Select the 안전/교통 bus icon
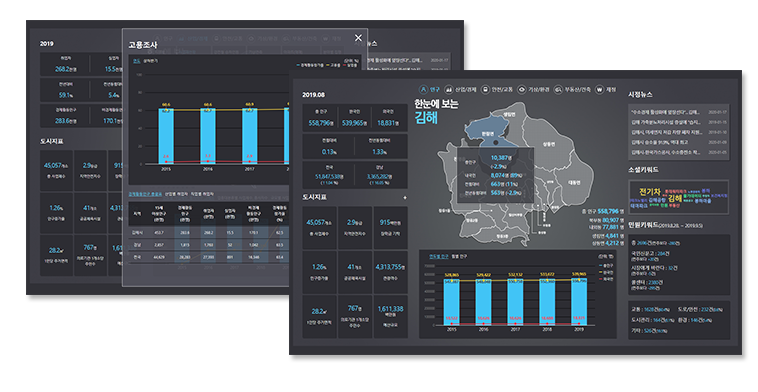758x392 pixels. 485,90
